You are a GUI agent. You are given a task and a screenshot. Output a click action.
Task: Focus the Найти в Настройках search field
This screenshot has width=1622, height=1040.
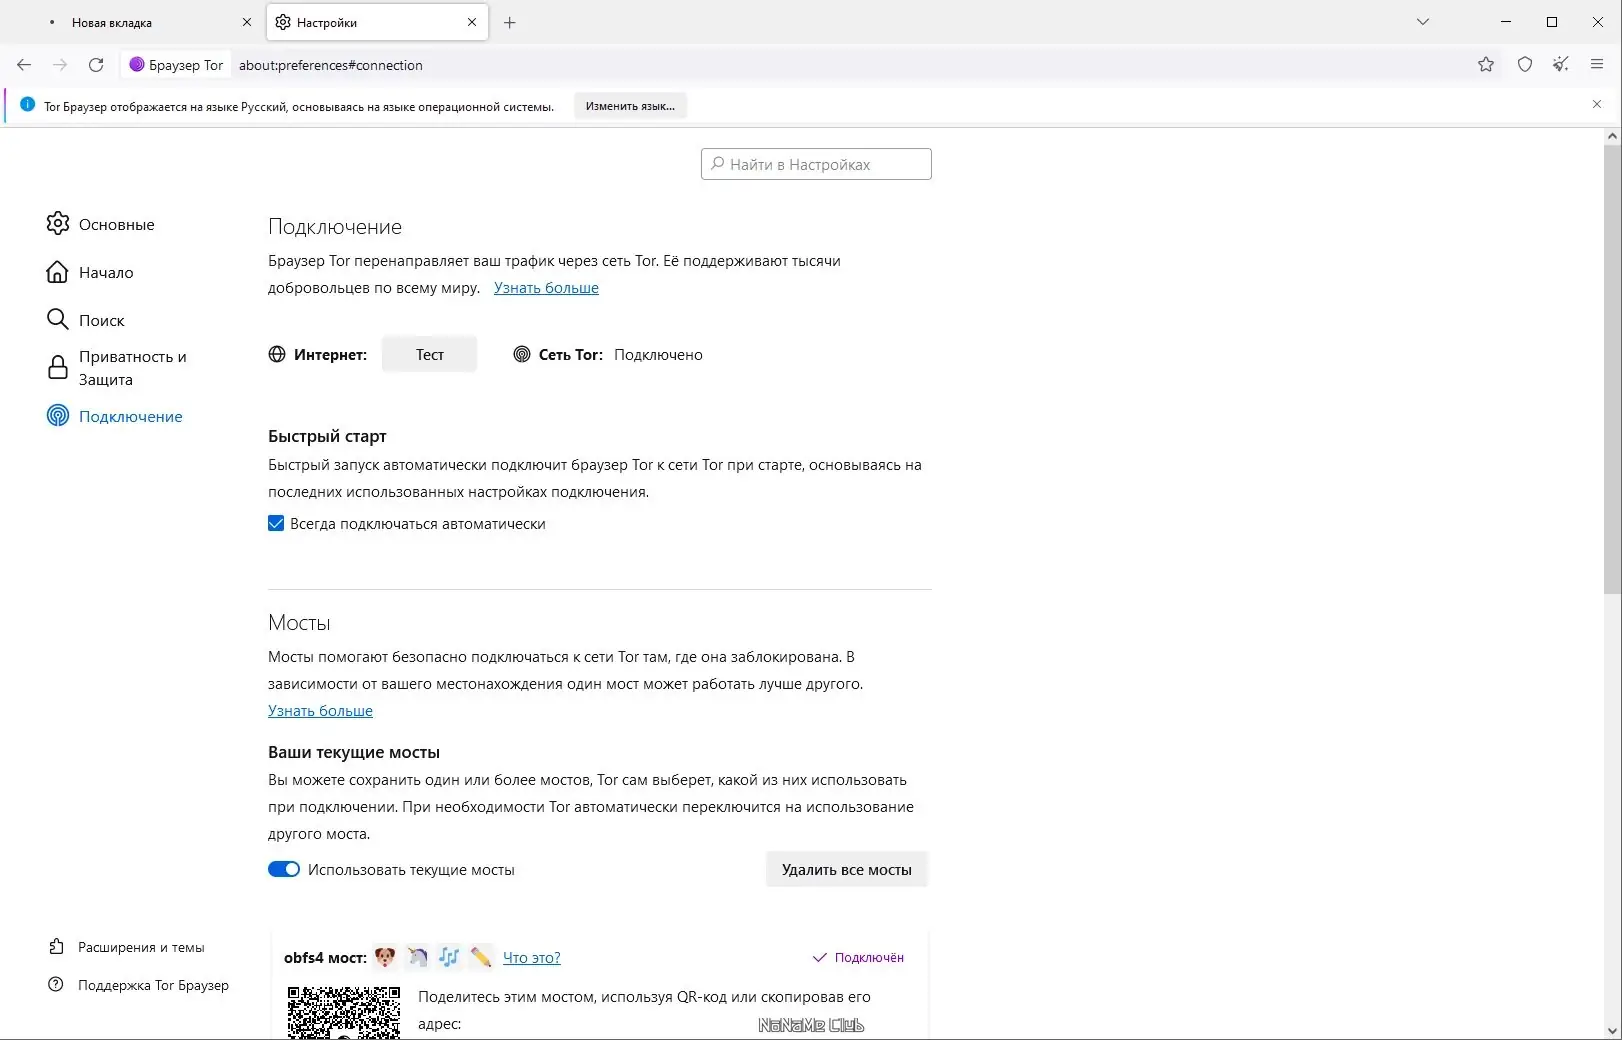(x=816, y=164)
